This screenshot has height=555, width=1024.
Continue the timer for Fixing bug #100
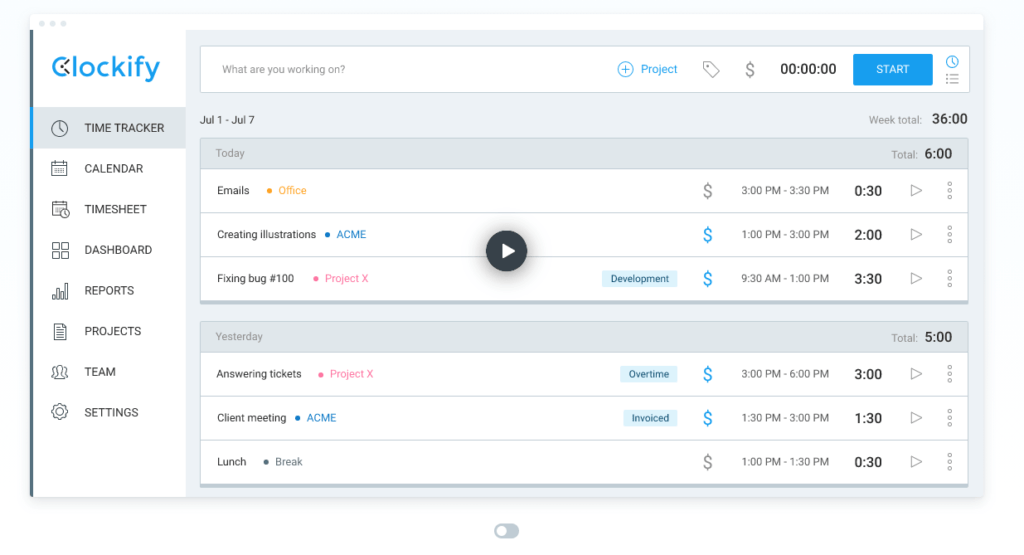pyautogui.click(x=916, y=278)
